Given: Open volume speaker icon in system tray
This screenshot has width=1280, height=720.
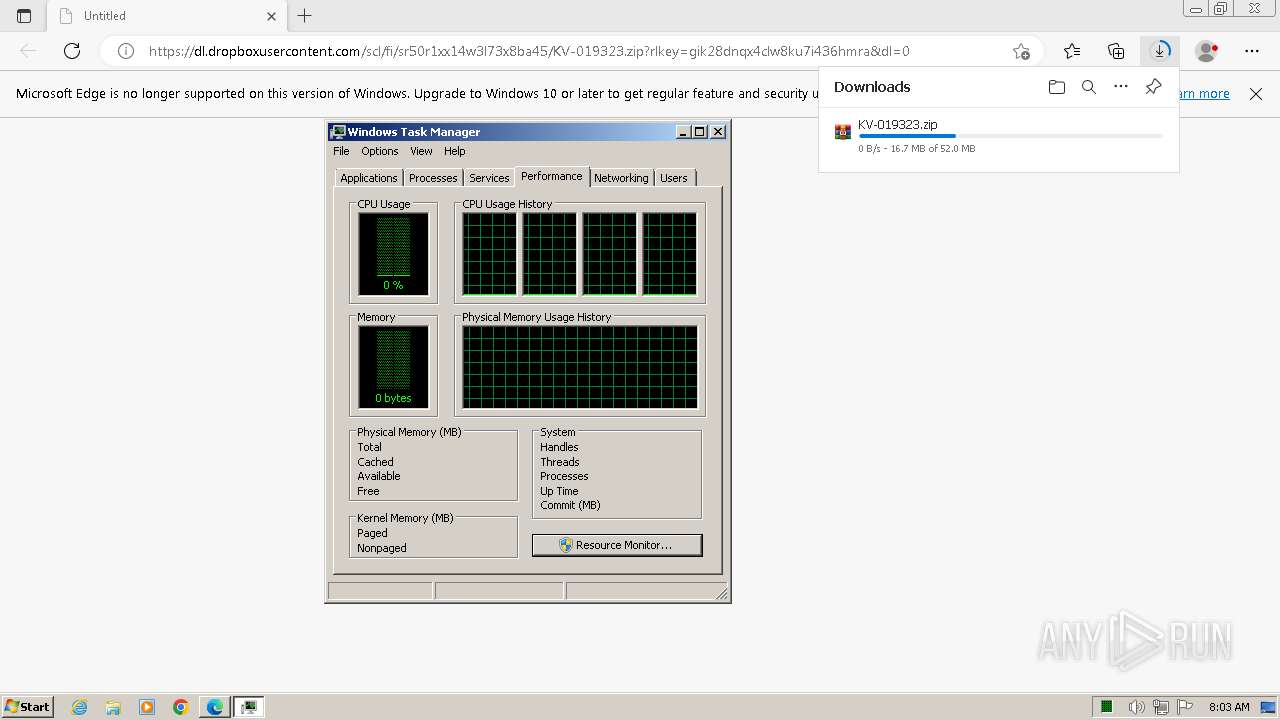Looking at the screenshot, I should pyautogui.click(x=1136, y=707).
